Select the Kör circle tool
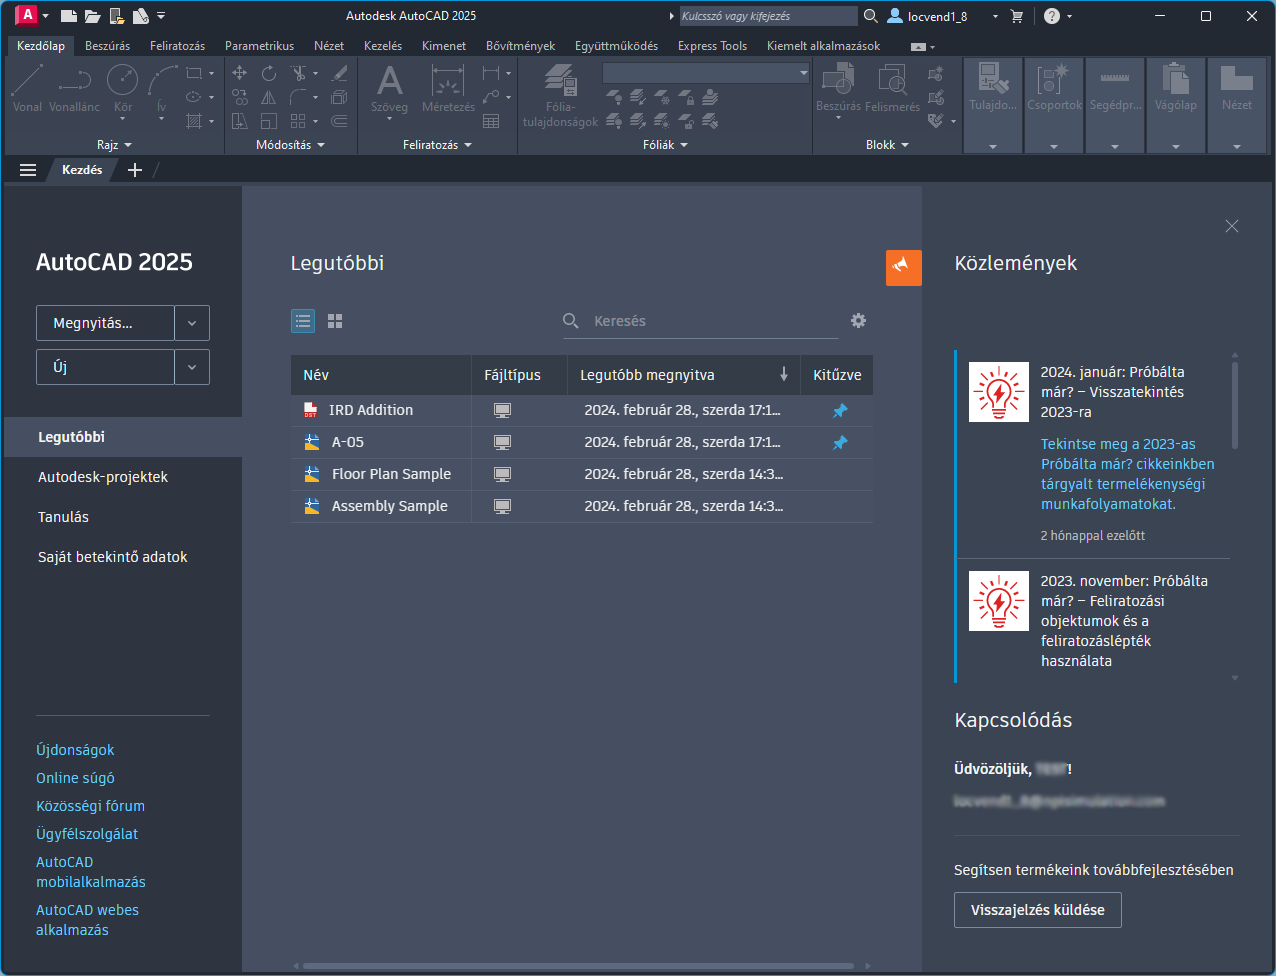 click(x=123, y=88)
